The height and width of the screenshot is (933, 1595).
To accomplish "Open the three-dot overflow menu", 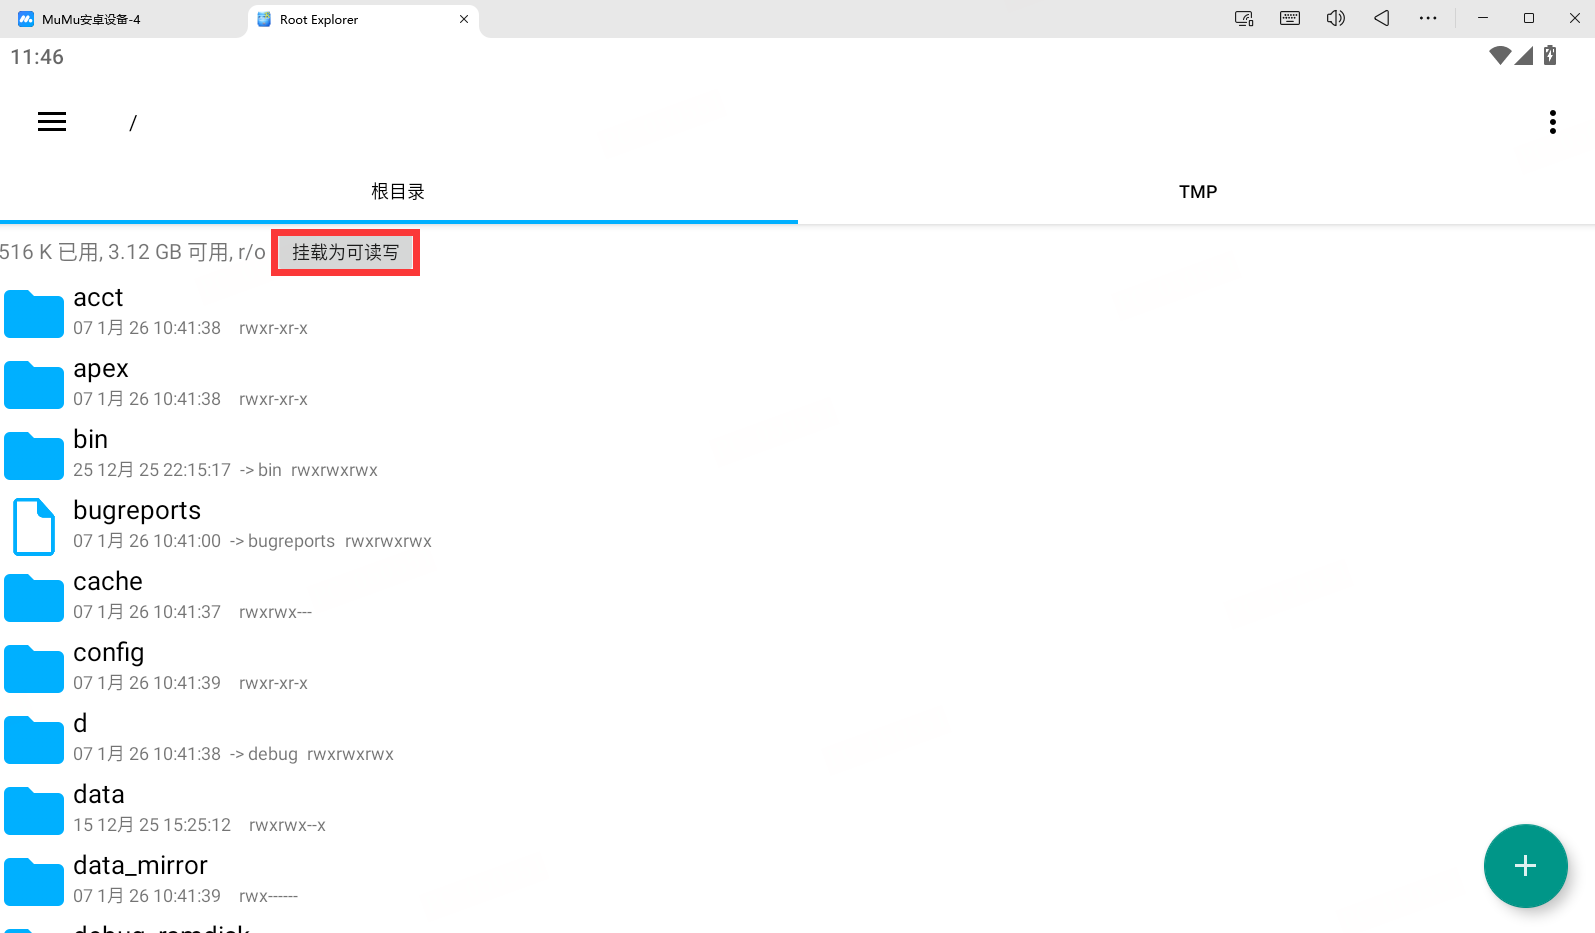I will [x=1552, y=122].
